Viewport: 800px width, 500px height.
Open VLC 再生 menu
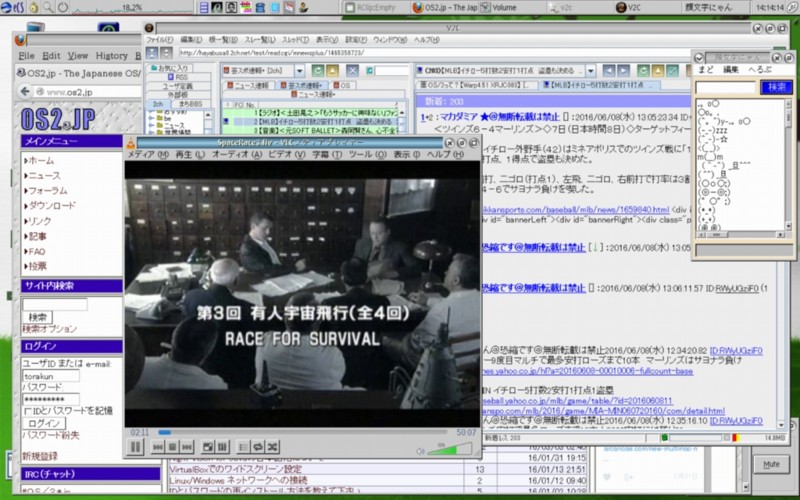pyautogui.click(x=190, y=154)
